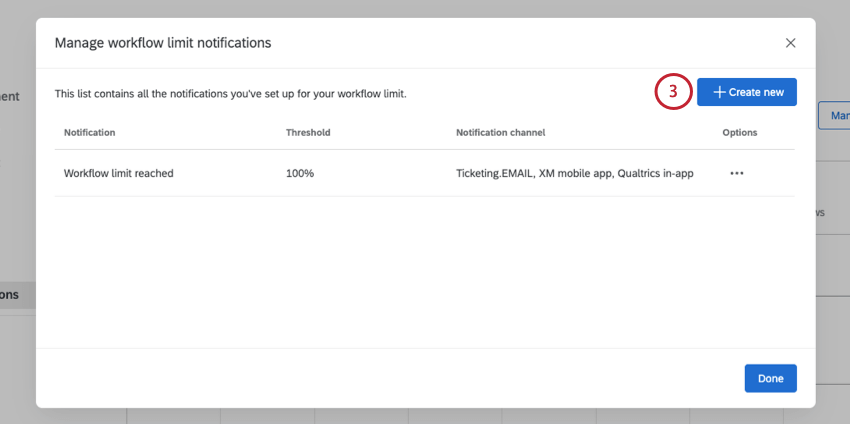Select the highlighted sidebar tab behind the dialog
The width and height of the screenshot is (850, 424).
[17, 295]
